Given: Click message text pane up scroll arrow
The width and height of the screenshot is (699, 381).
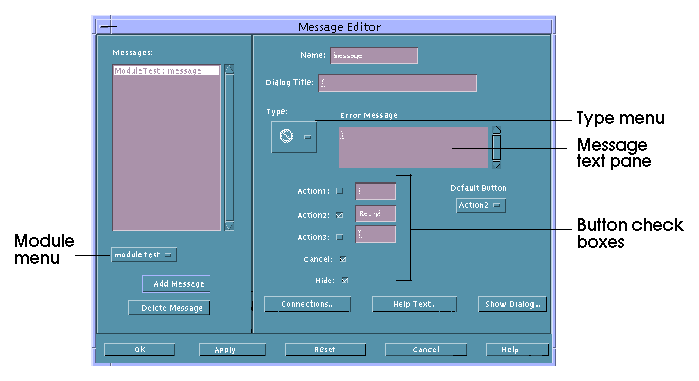Looking at the screenshot, I should coord(496,130).
